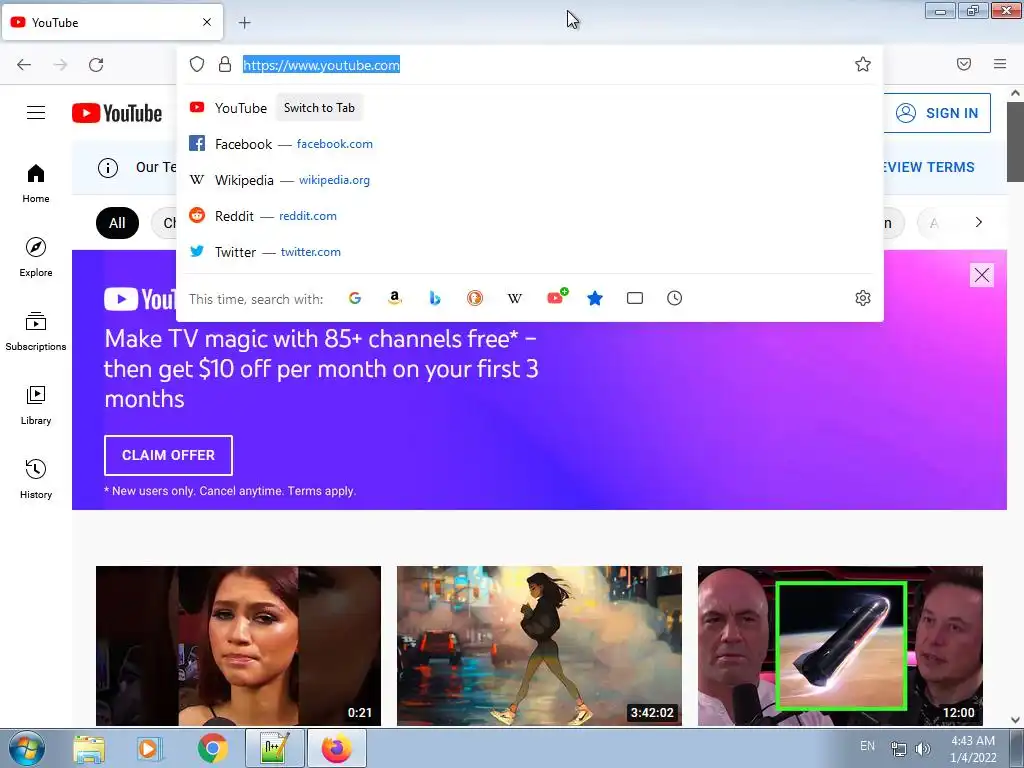Choose the Reddit suggestion

click(x=530, y=216)
